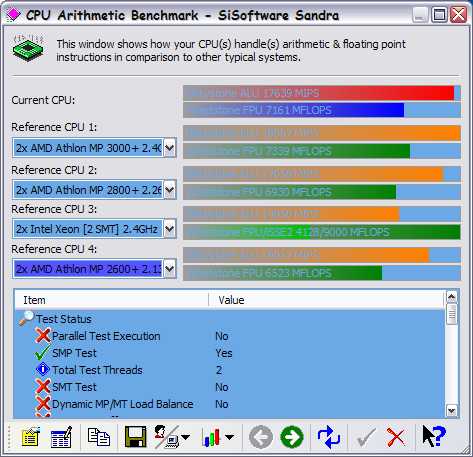Copy results using the copy pages icon
The width and height of the screenshot is (473, 457).
click(x=99, y=437)
